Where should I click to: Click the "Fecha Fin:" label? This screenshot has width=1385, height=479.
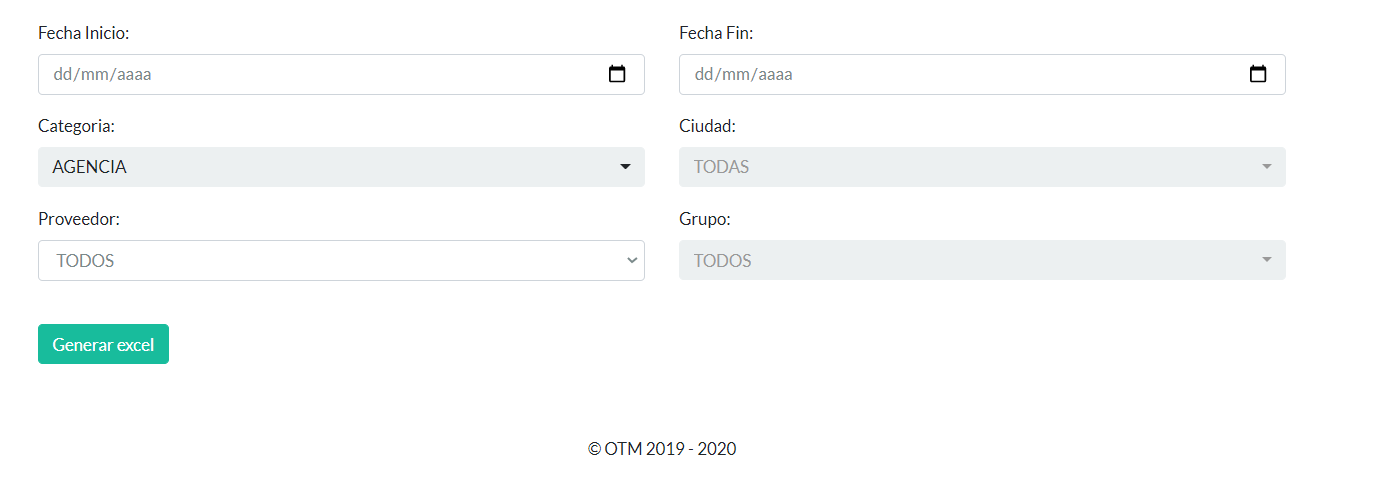(716, 33)
